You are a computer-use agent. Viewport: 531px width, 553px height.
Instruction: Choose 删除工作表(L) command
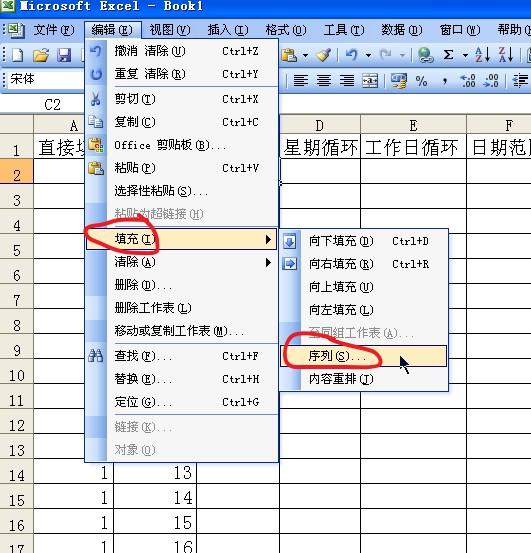[x=181, y=308]
